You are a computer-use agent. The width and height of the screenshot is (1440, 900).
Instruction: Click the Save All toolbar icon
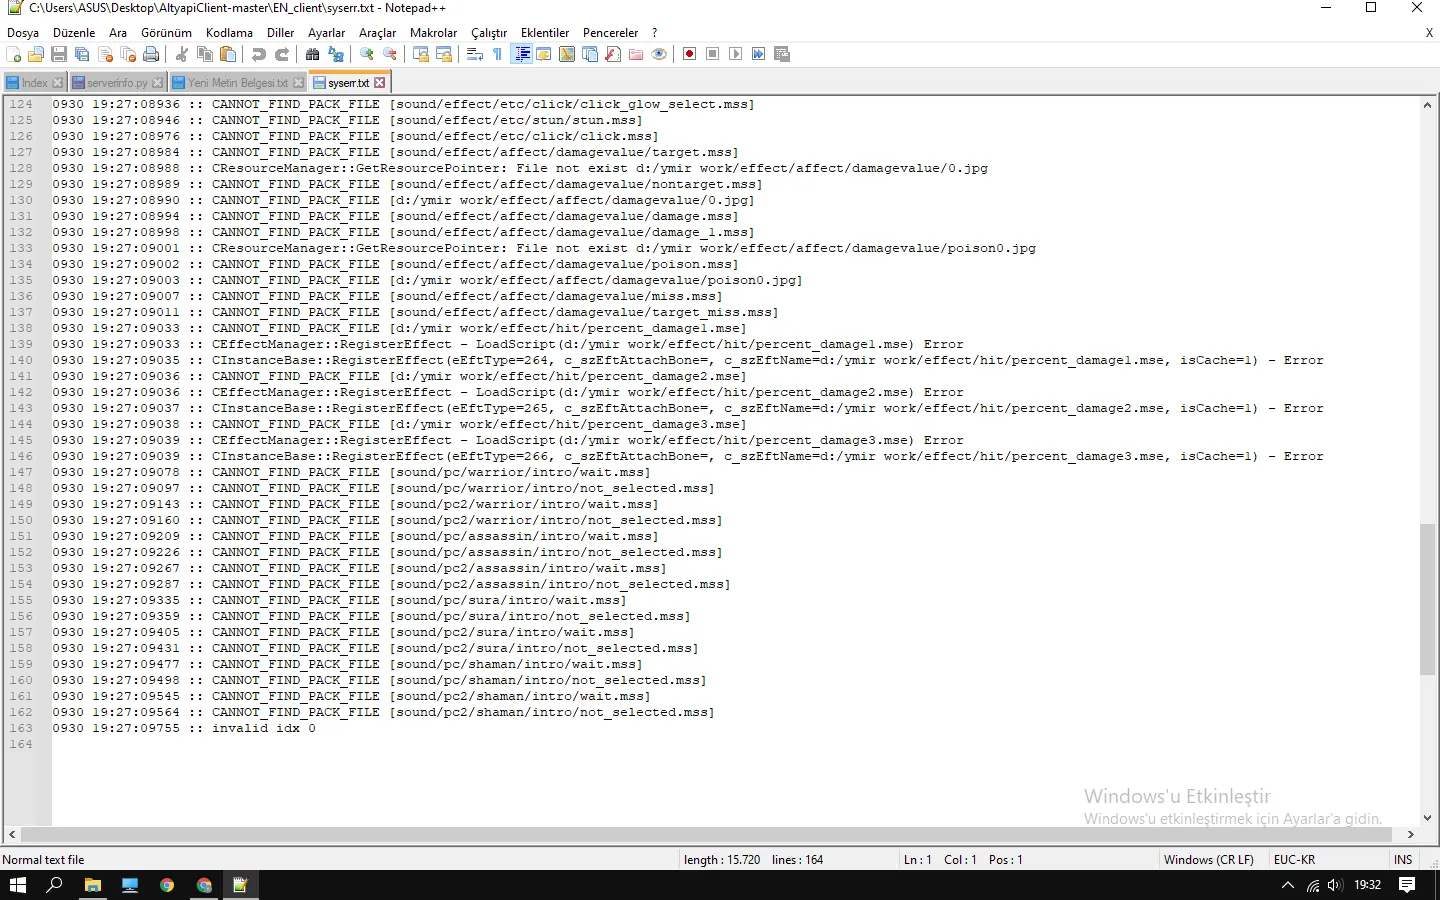83,54
